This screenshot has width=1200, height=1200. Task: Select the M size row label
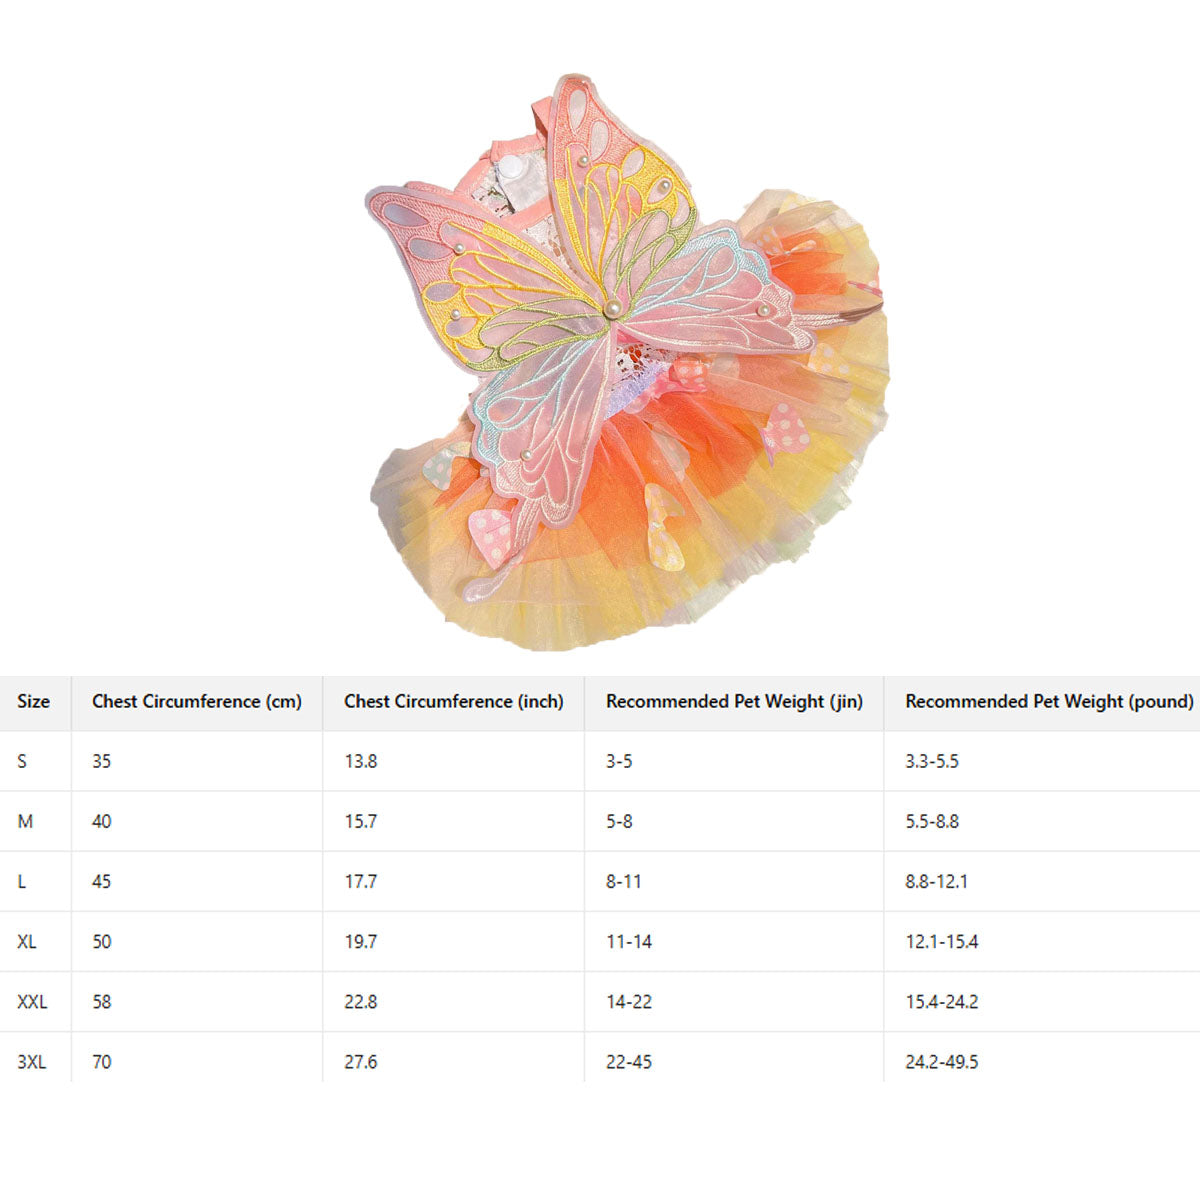tap(25, 822)
